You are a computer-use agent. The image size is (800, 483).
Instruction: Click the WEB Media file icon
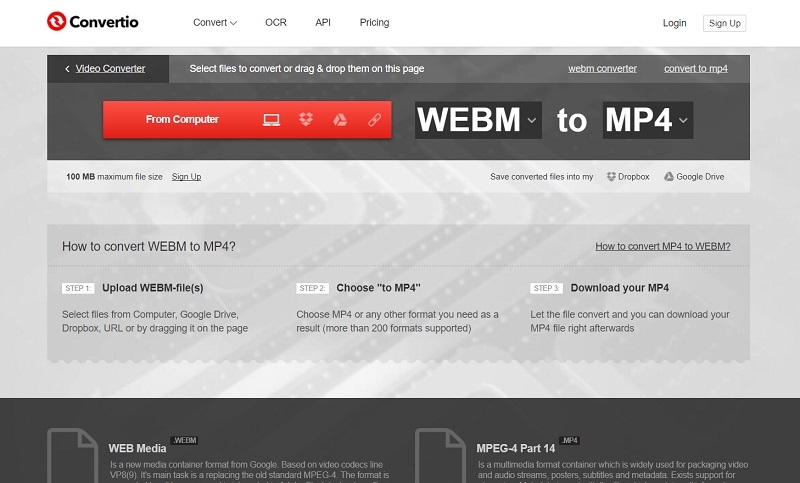point(72,455)
